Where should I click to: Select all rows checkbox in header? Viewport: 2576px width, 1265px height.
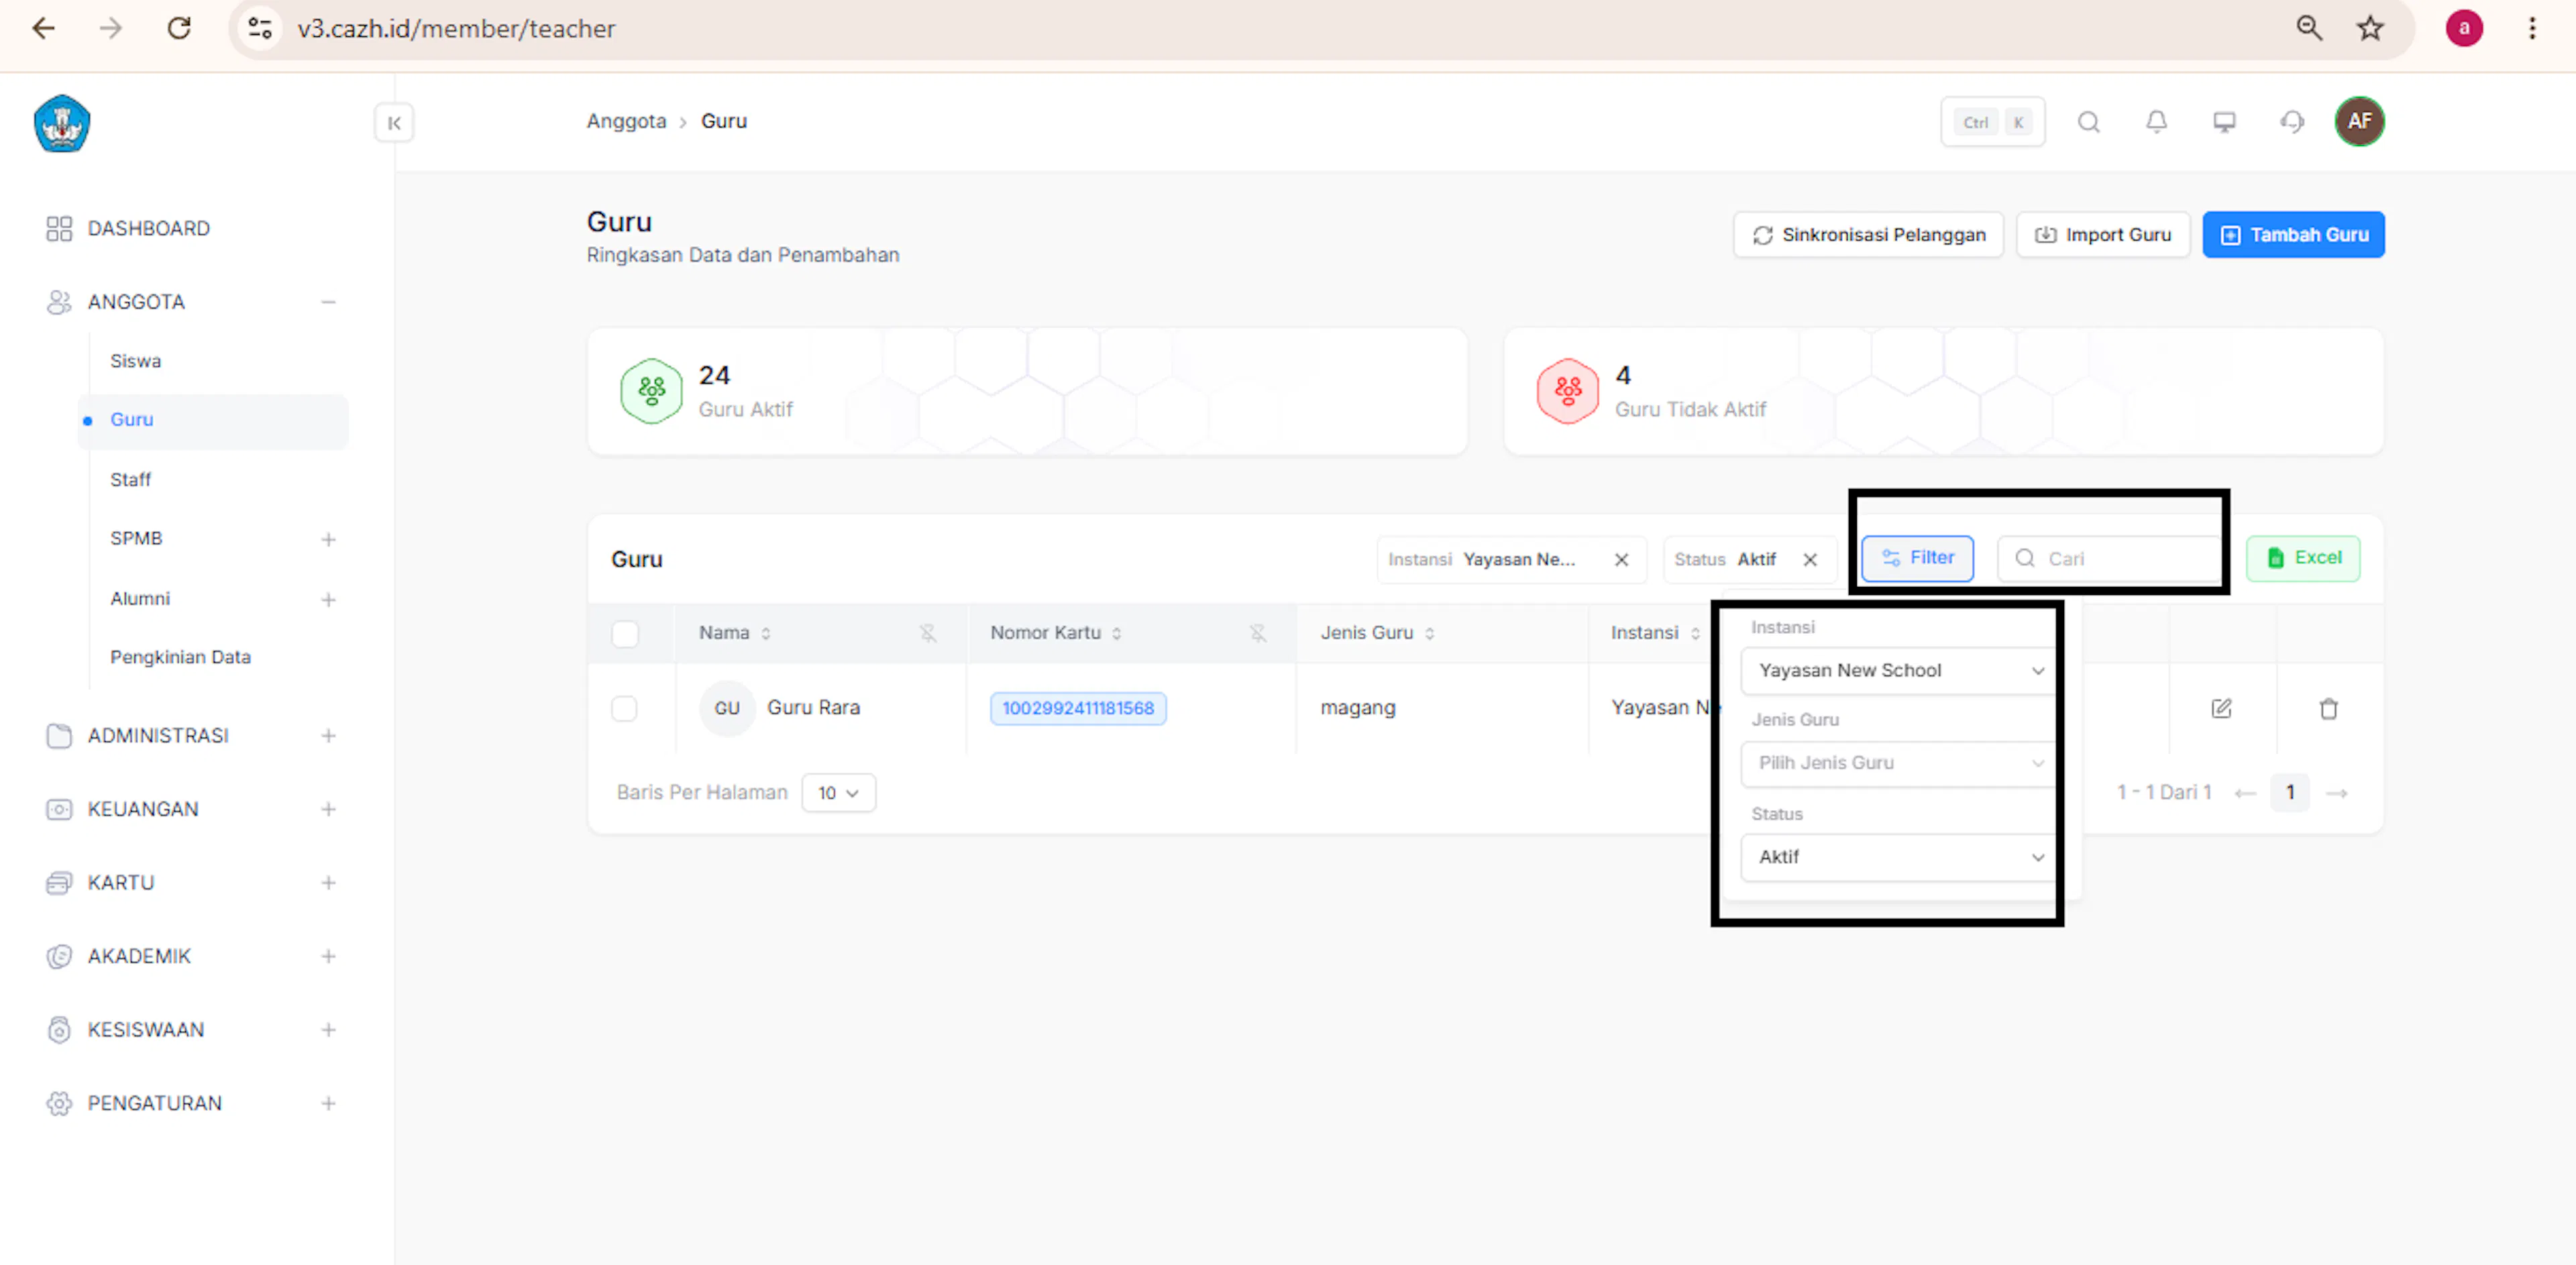coord(625,633)
